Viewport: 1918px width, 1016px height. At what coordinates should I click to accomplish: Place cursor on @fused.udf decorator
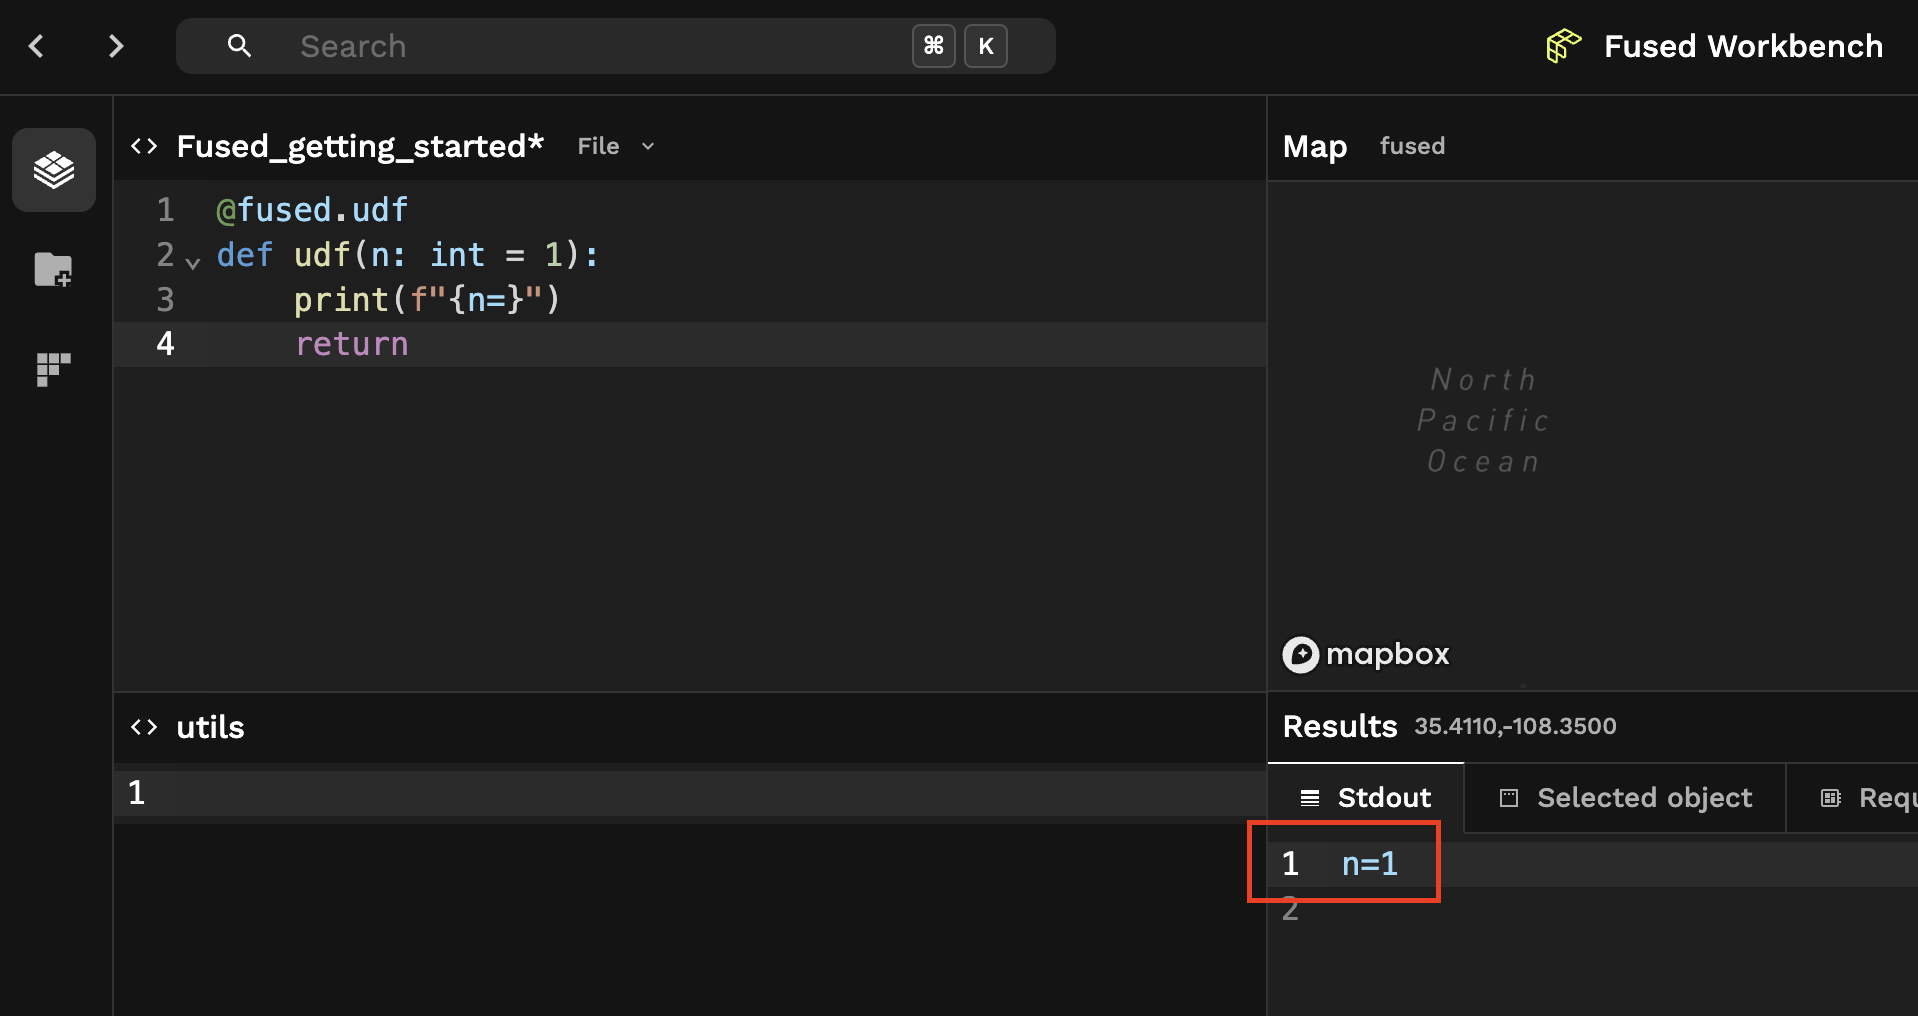312,210
